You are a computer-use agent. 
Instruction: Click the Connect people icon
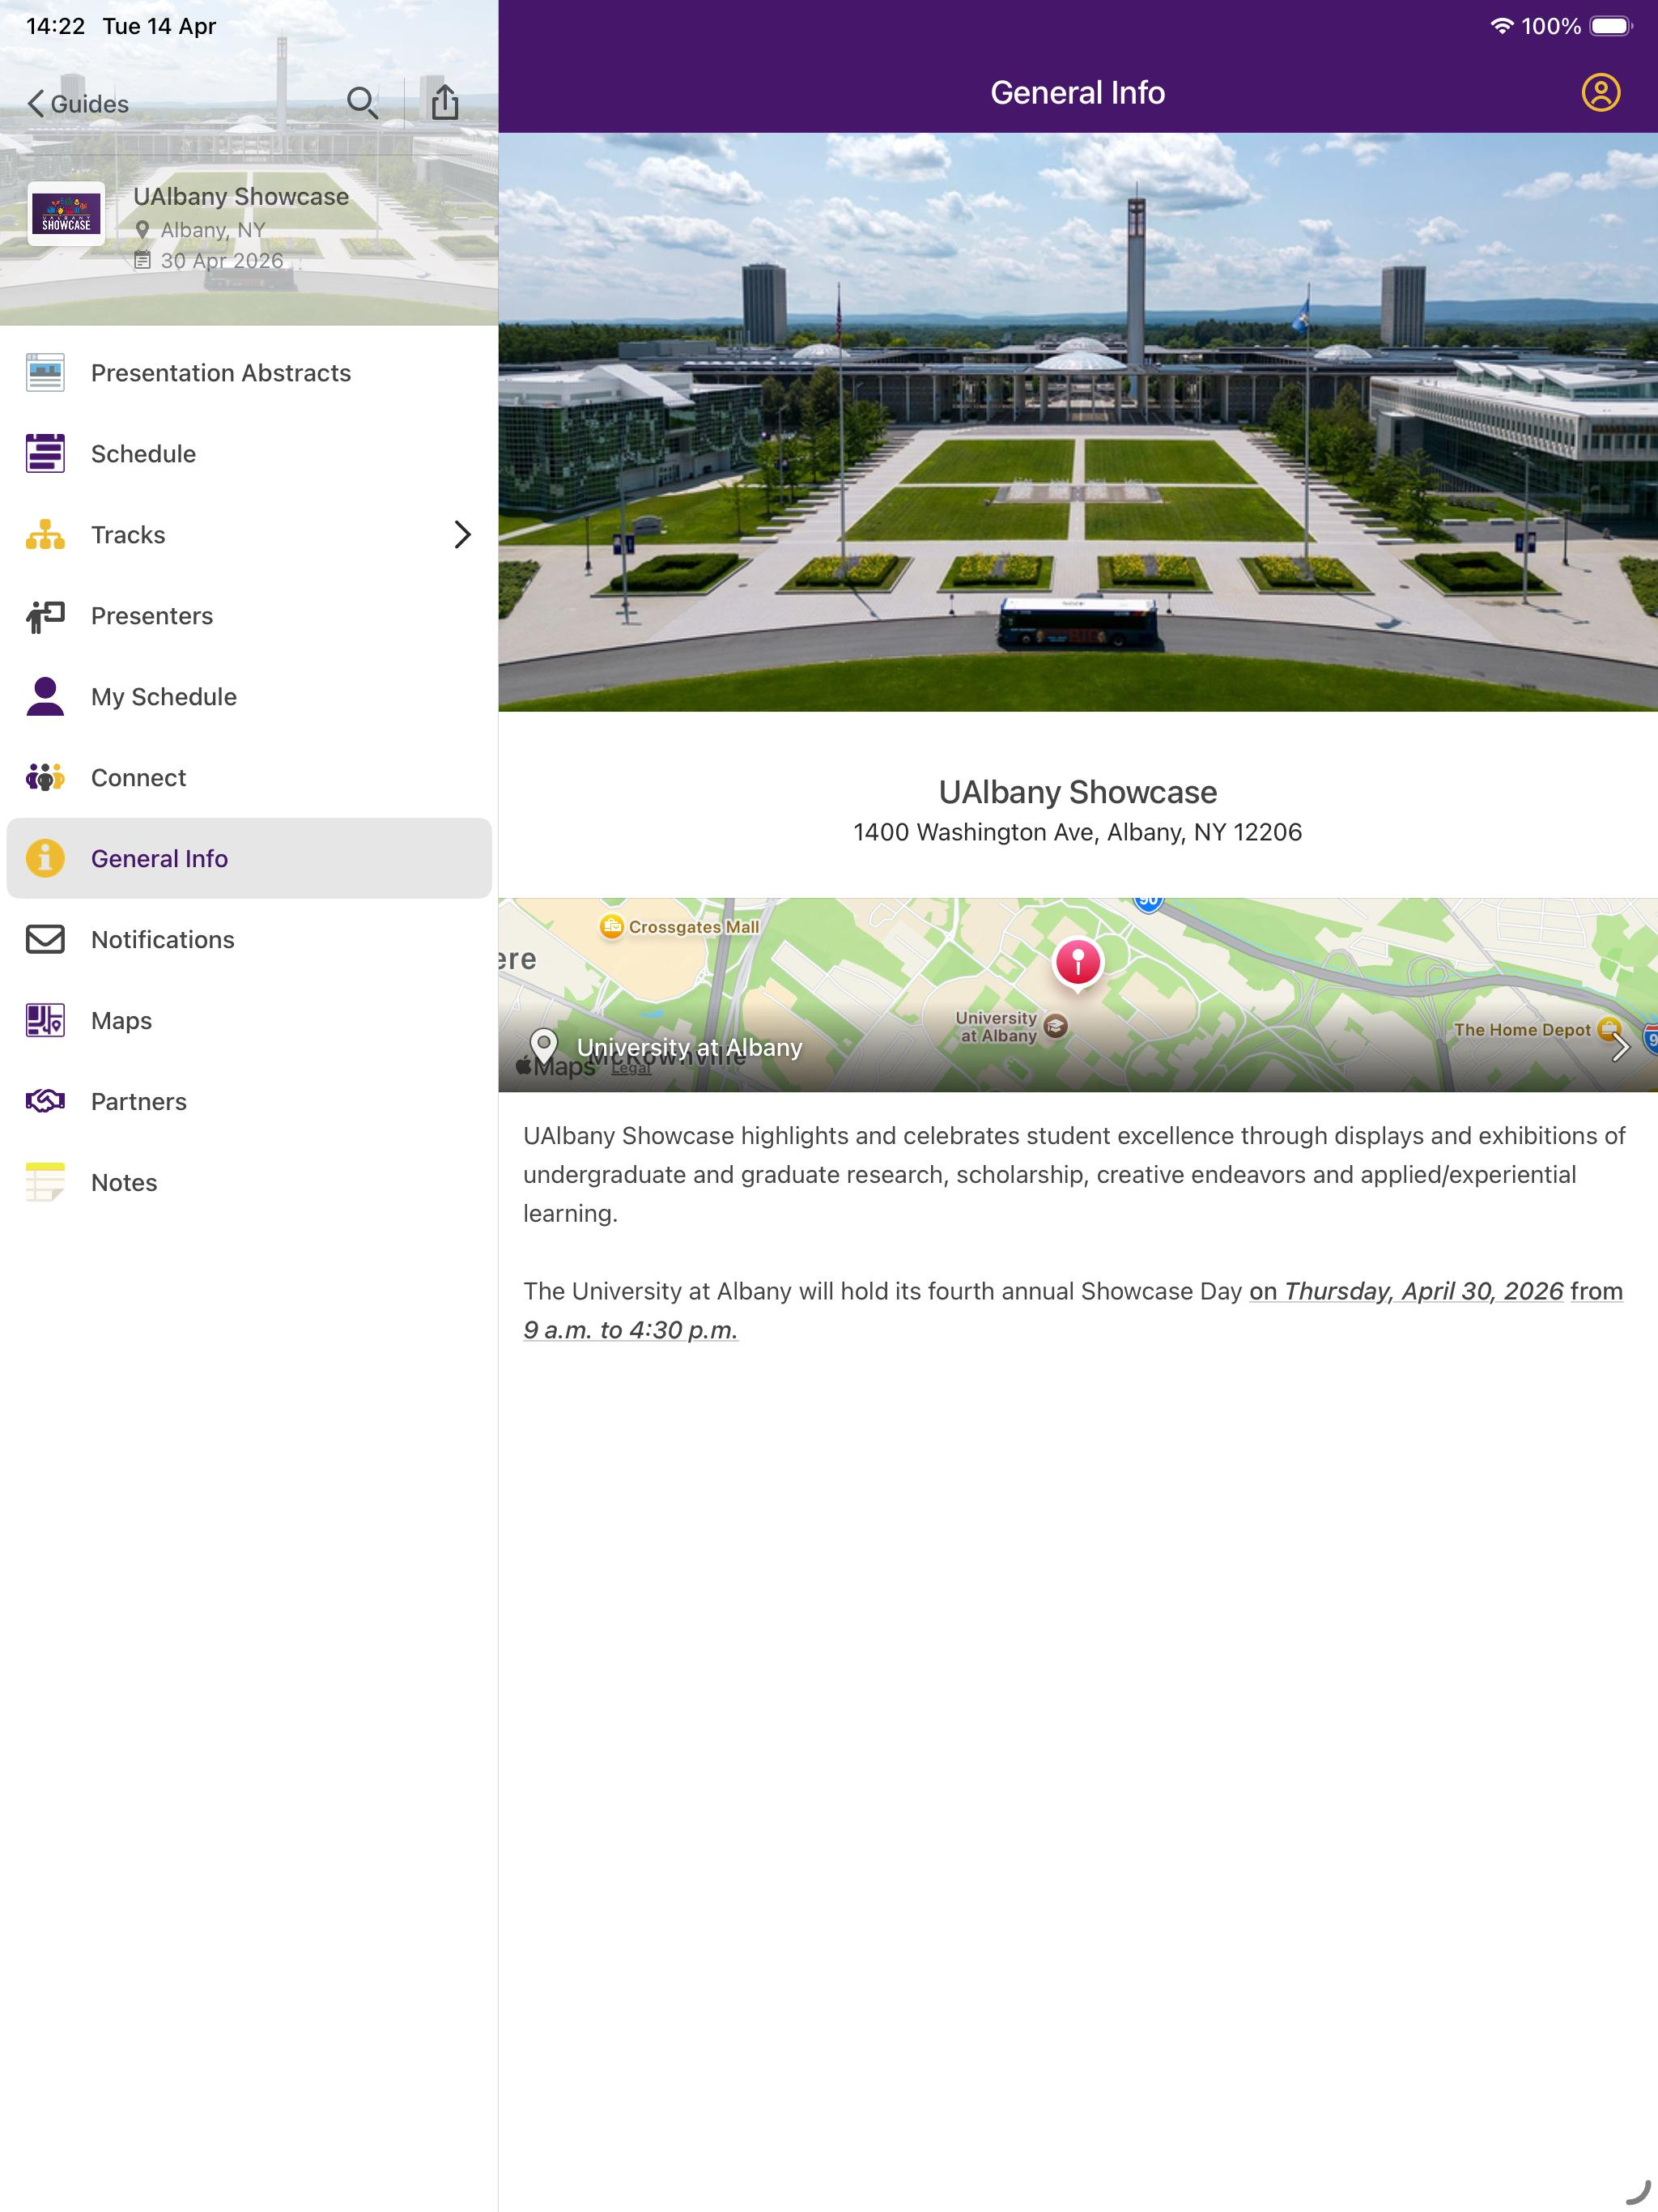[45, 778]
